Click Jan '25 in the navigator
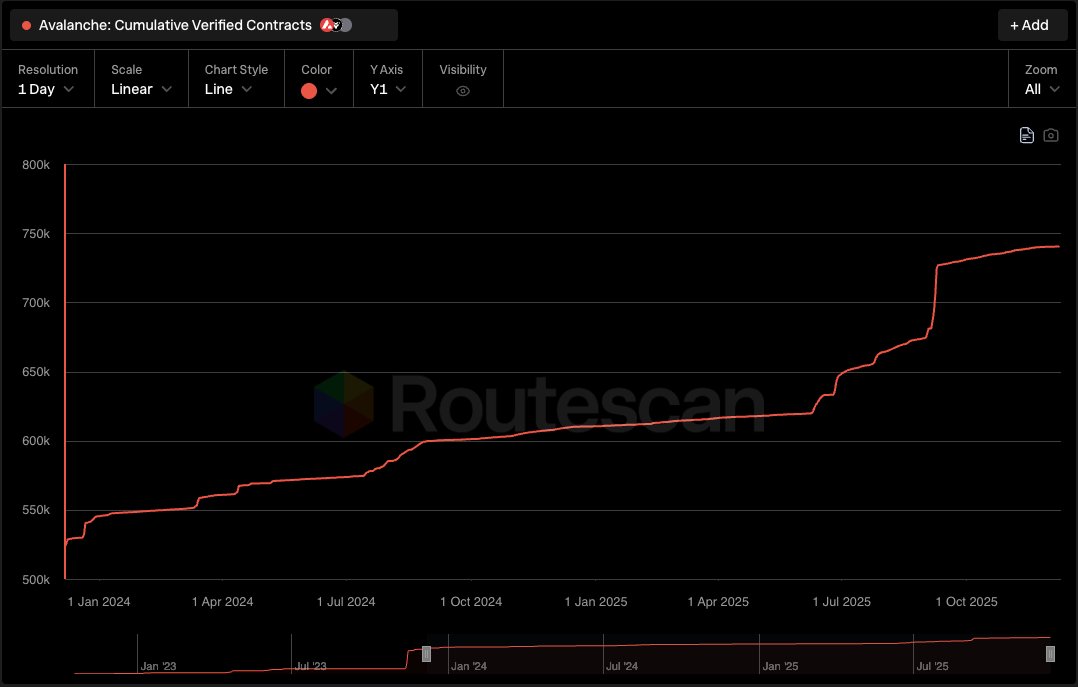 pyautogui.click(x=780, y=666)
